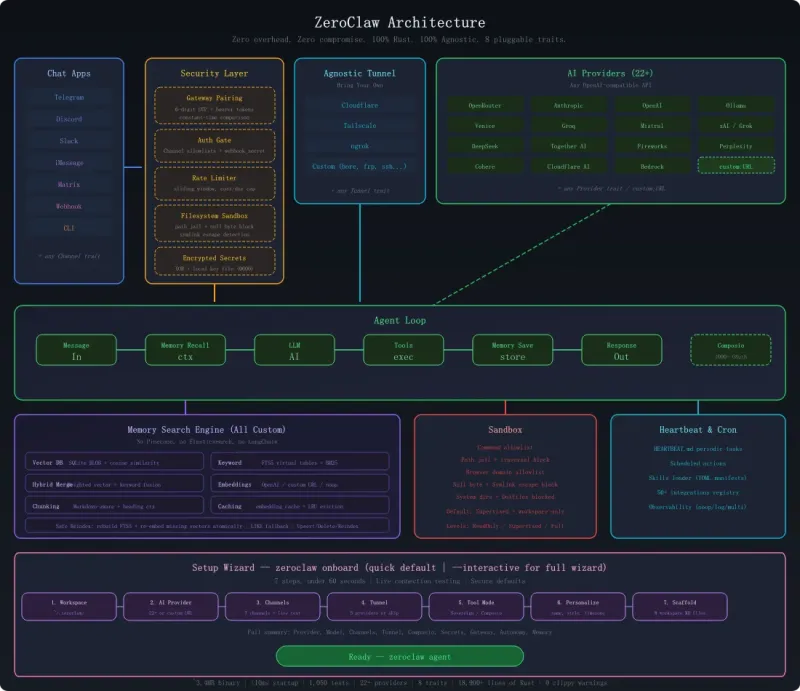800x691 pixels.
Task: Click the Vector DB memory cell
Action: [114, 462]
